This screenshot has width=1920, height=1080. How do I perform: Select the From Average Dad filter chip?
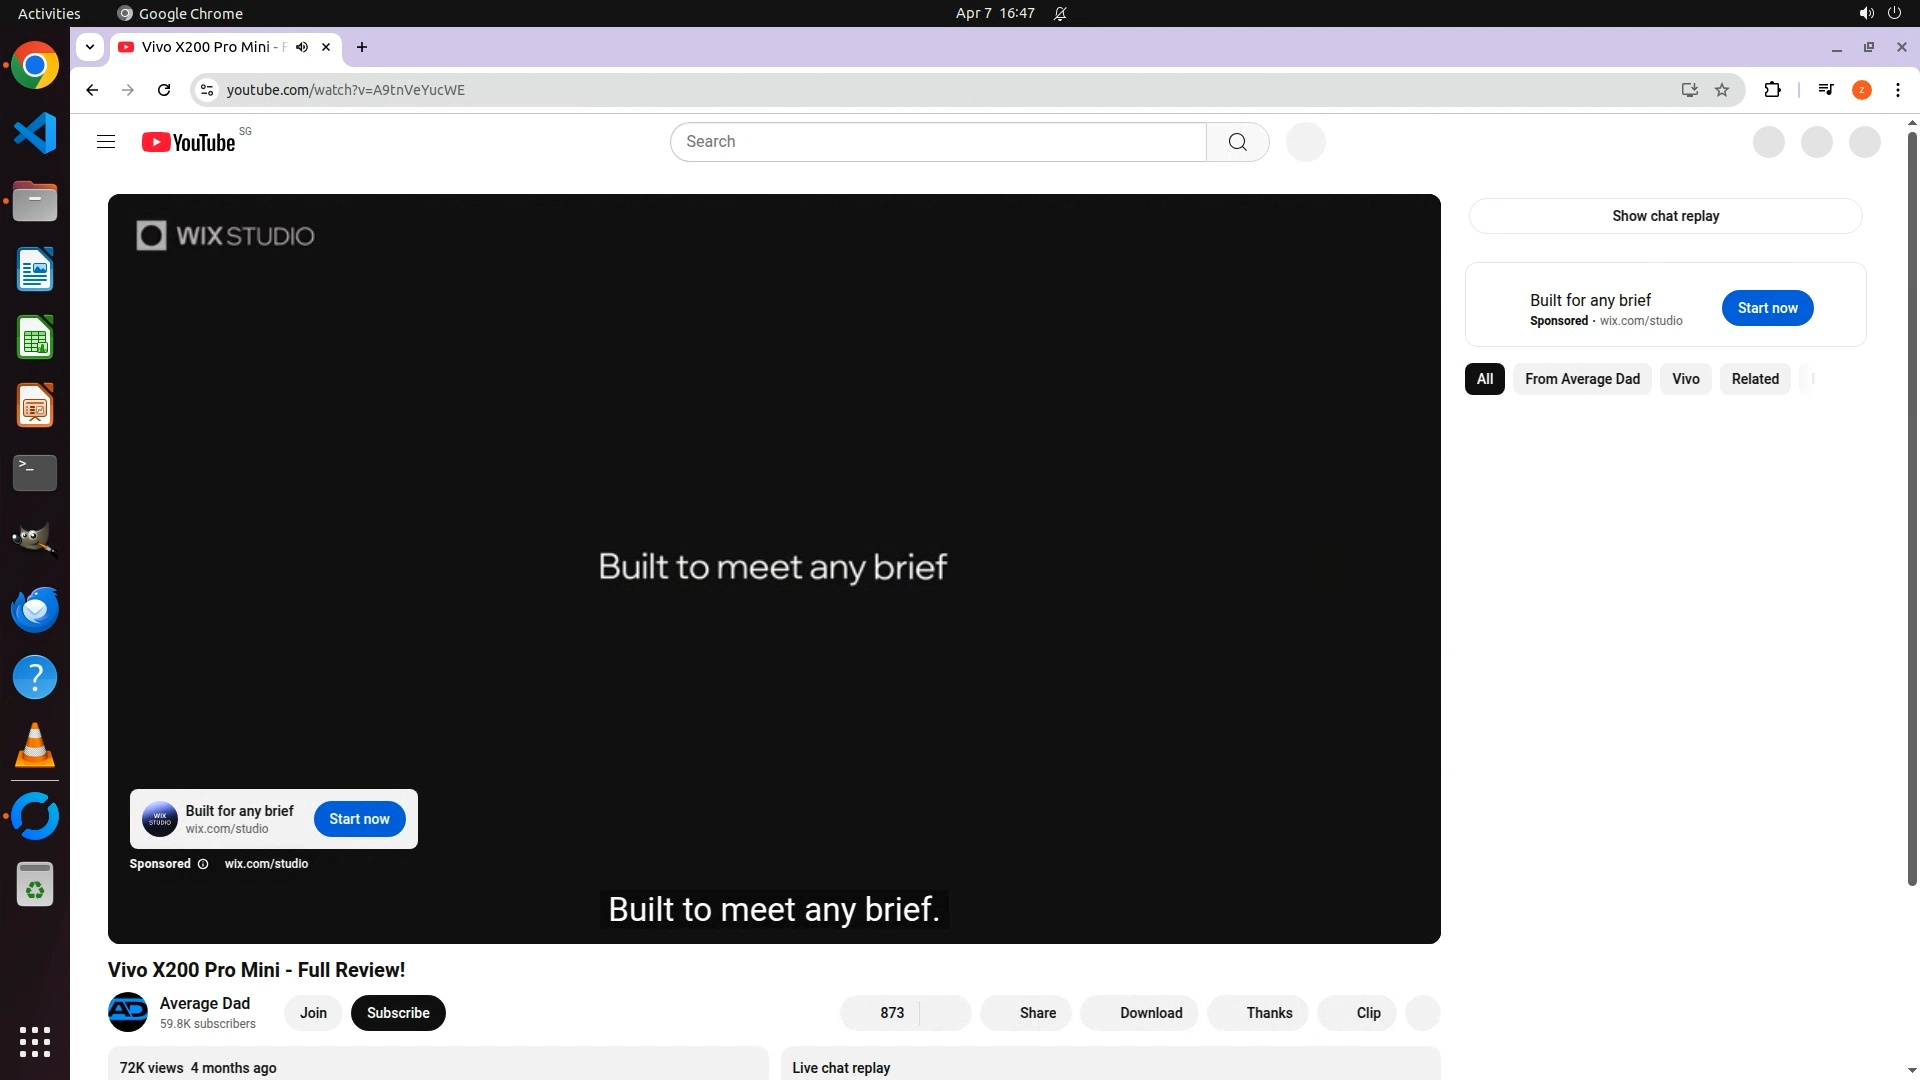(x=1582, y=379)
